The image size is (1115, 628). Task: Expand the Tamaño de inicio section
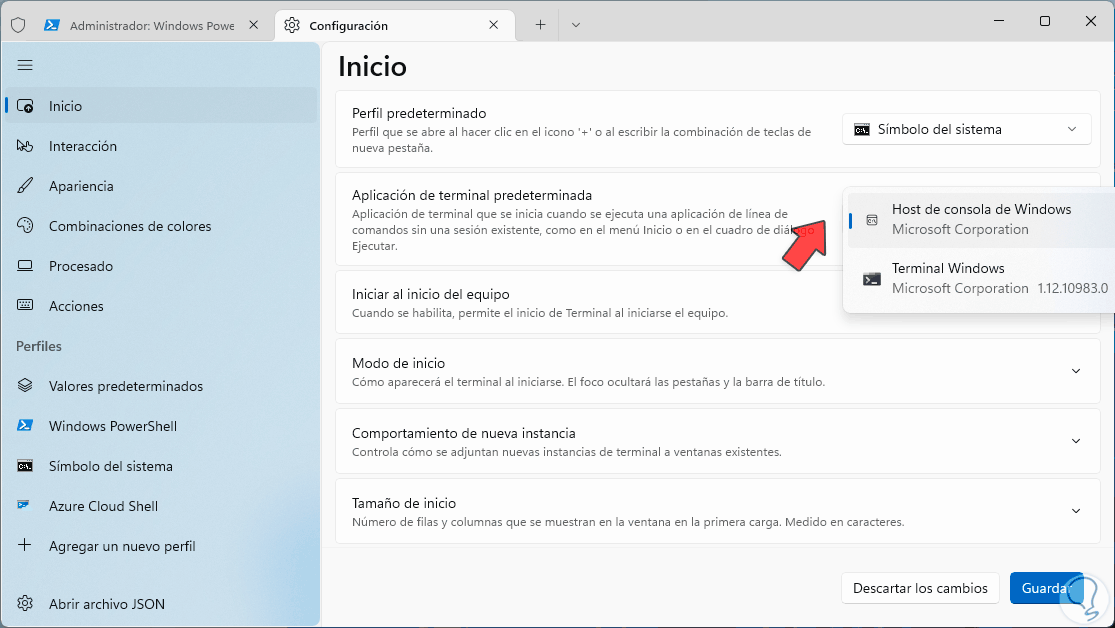click(1076, 511)
